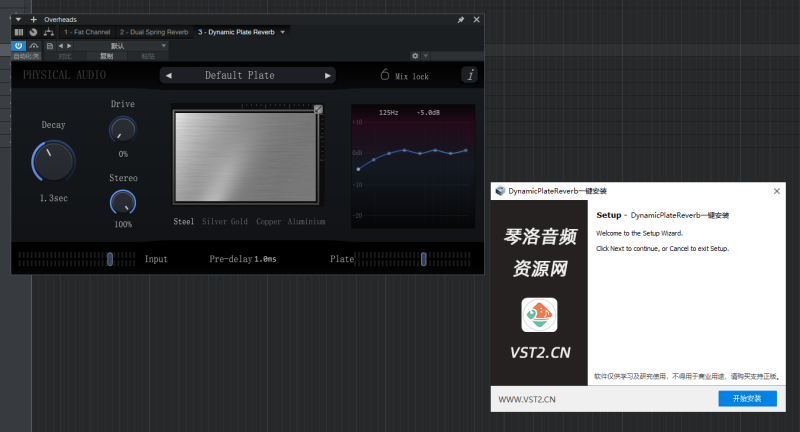
Task: Toggle the Mix lock padlock
Action: coord(385,74)
